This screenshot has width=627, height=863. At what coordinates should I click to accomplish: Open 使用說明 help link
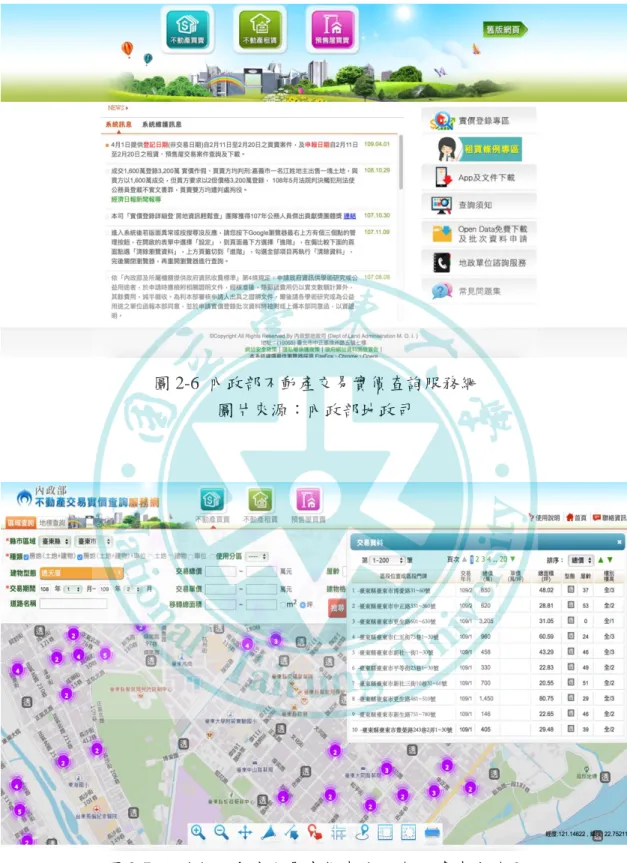(544, 517)
